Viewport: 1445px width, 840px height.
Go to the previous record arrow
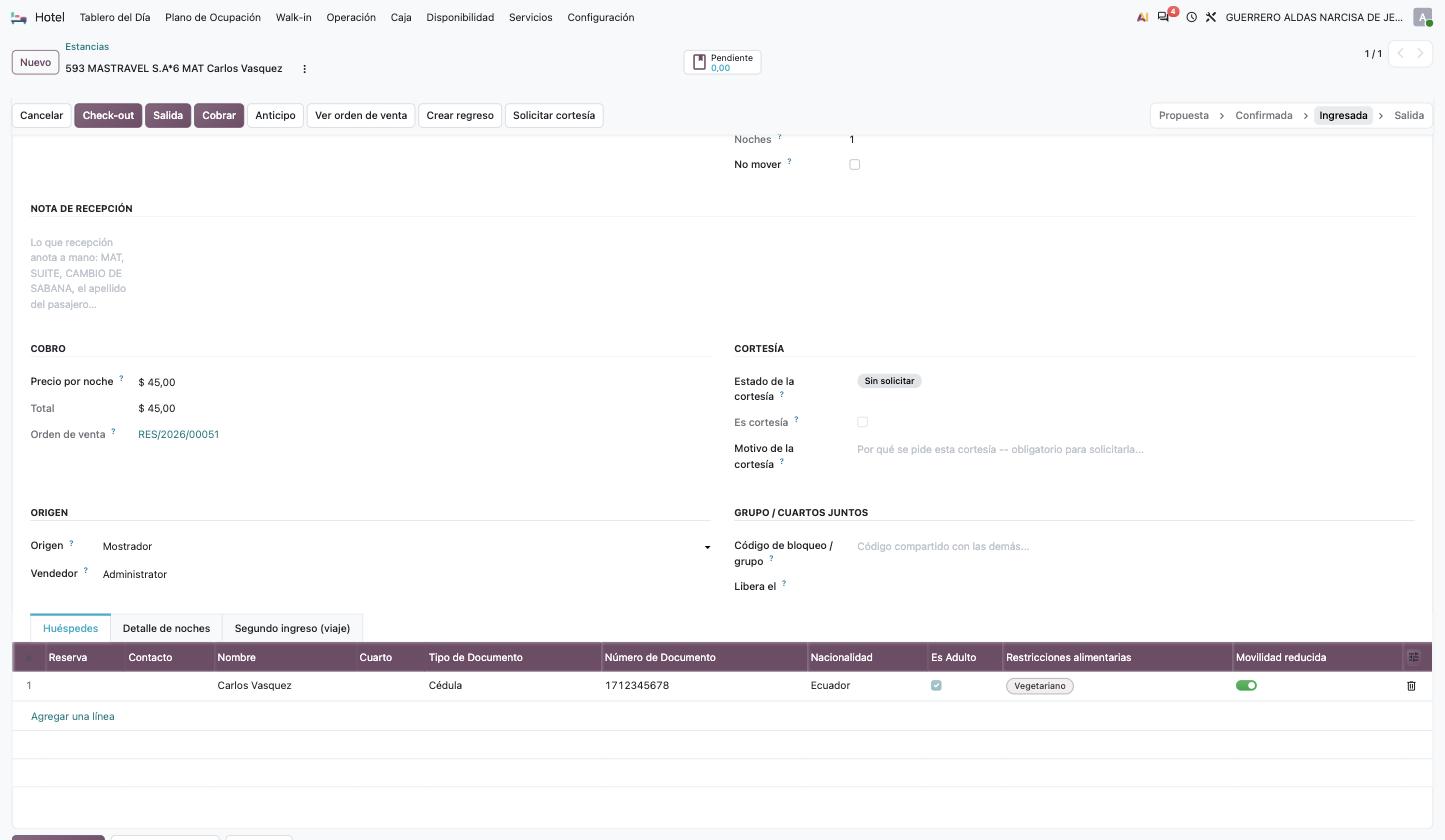1400,53
